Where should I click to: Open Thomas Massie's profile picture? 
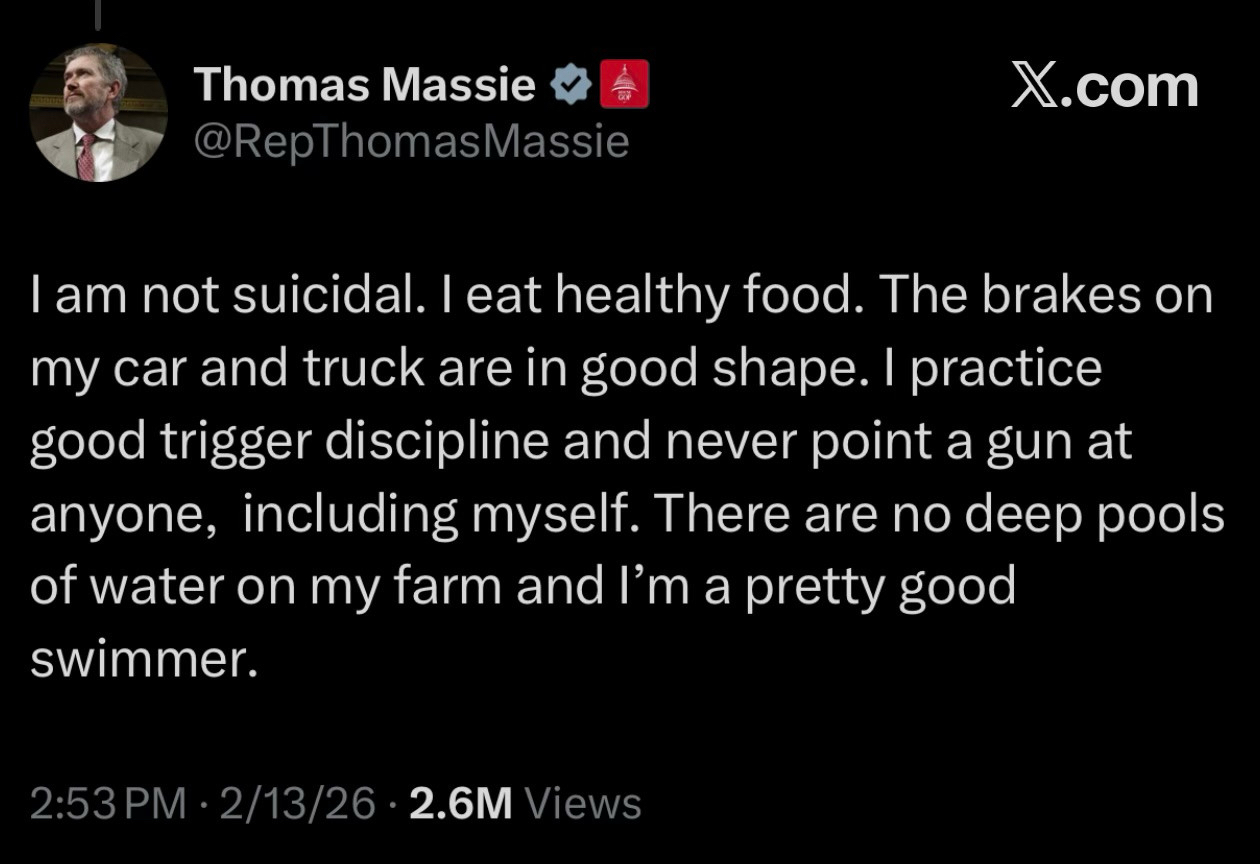[x=97, y=113]
